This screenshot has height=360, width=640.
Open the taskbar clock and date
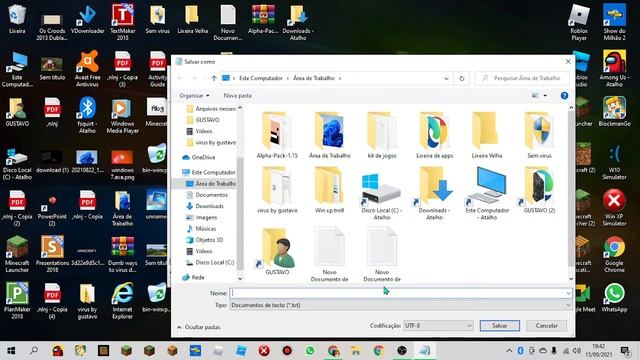click(x=598, y=351)
